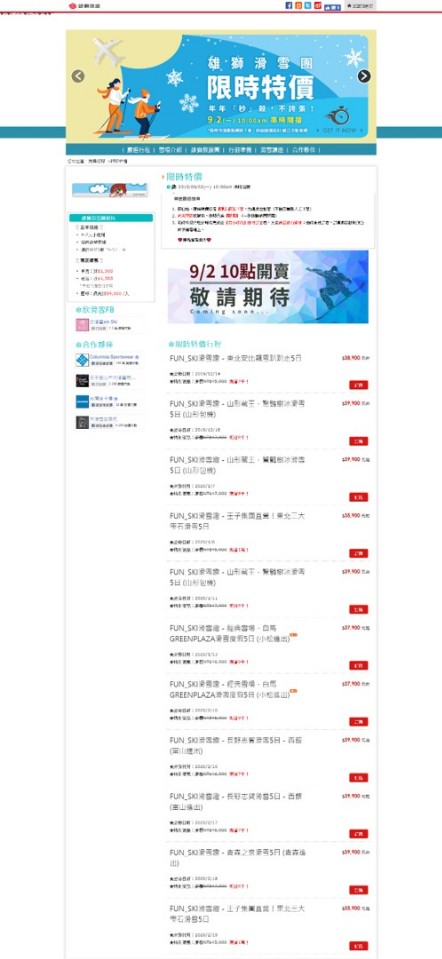The image size is (442, 959).
Task: Click the header button at far top right
Action: (x=360, y=6)
